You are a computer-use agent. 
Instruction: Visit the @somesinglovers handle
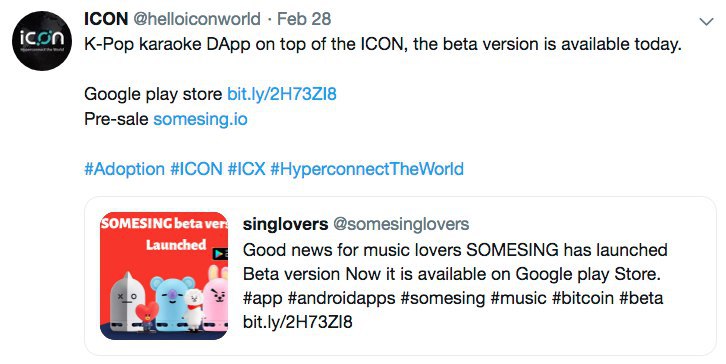(401, 224)
